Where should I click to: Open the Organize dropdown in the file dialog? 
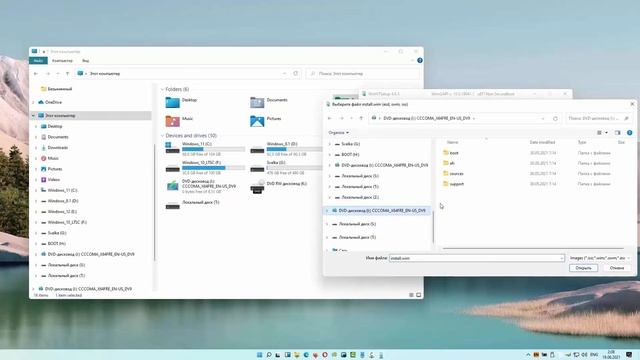338,133
